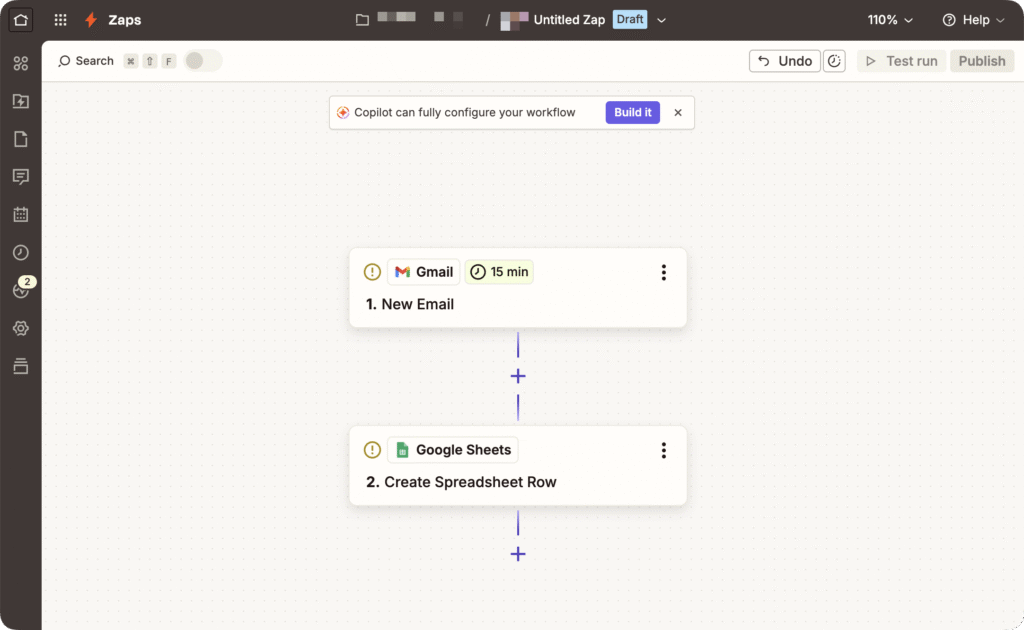Open the import Zap sidebar icon
This screenshot has height=630, width=1024.
(x=21, y=101)
